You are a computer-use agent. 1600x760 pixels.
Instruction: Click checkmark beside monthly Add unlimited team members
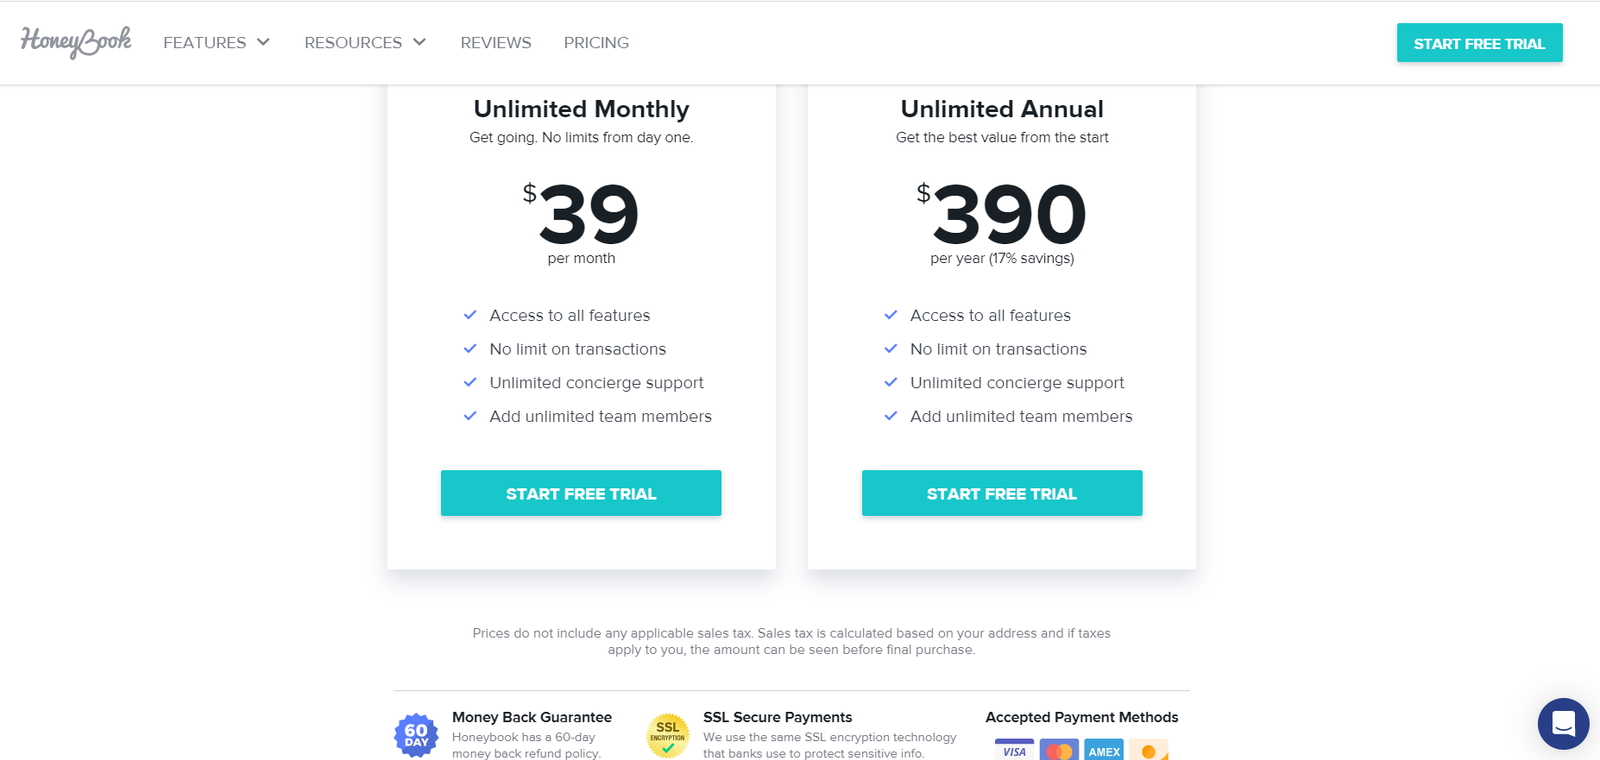pyautogui.click(x=470, y=416)
